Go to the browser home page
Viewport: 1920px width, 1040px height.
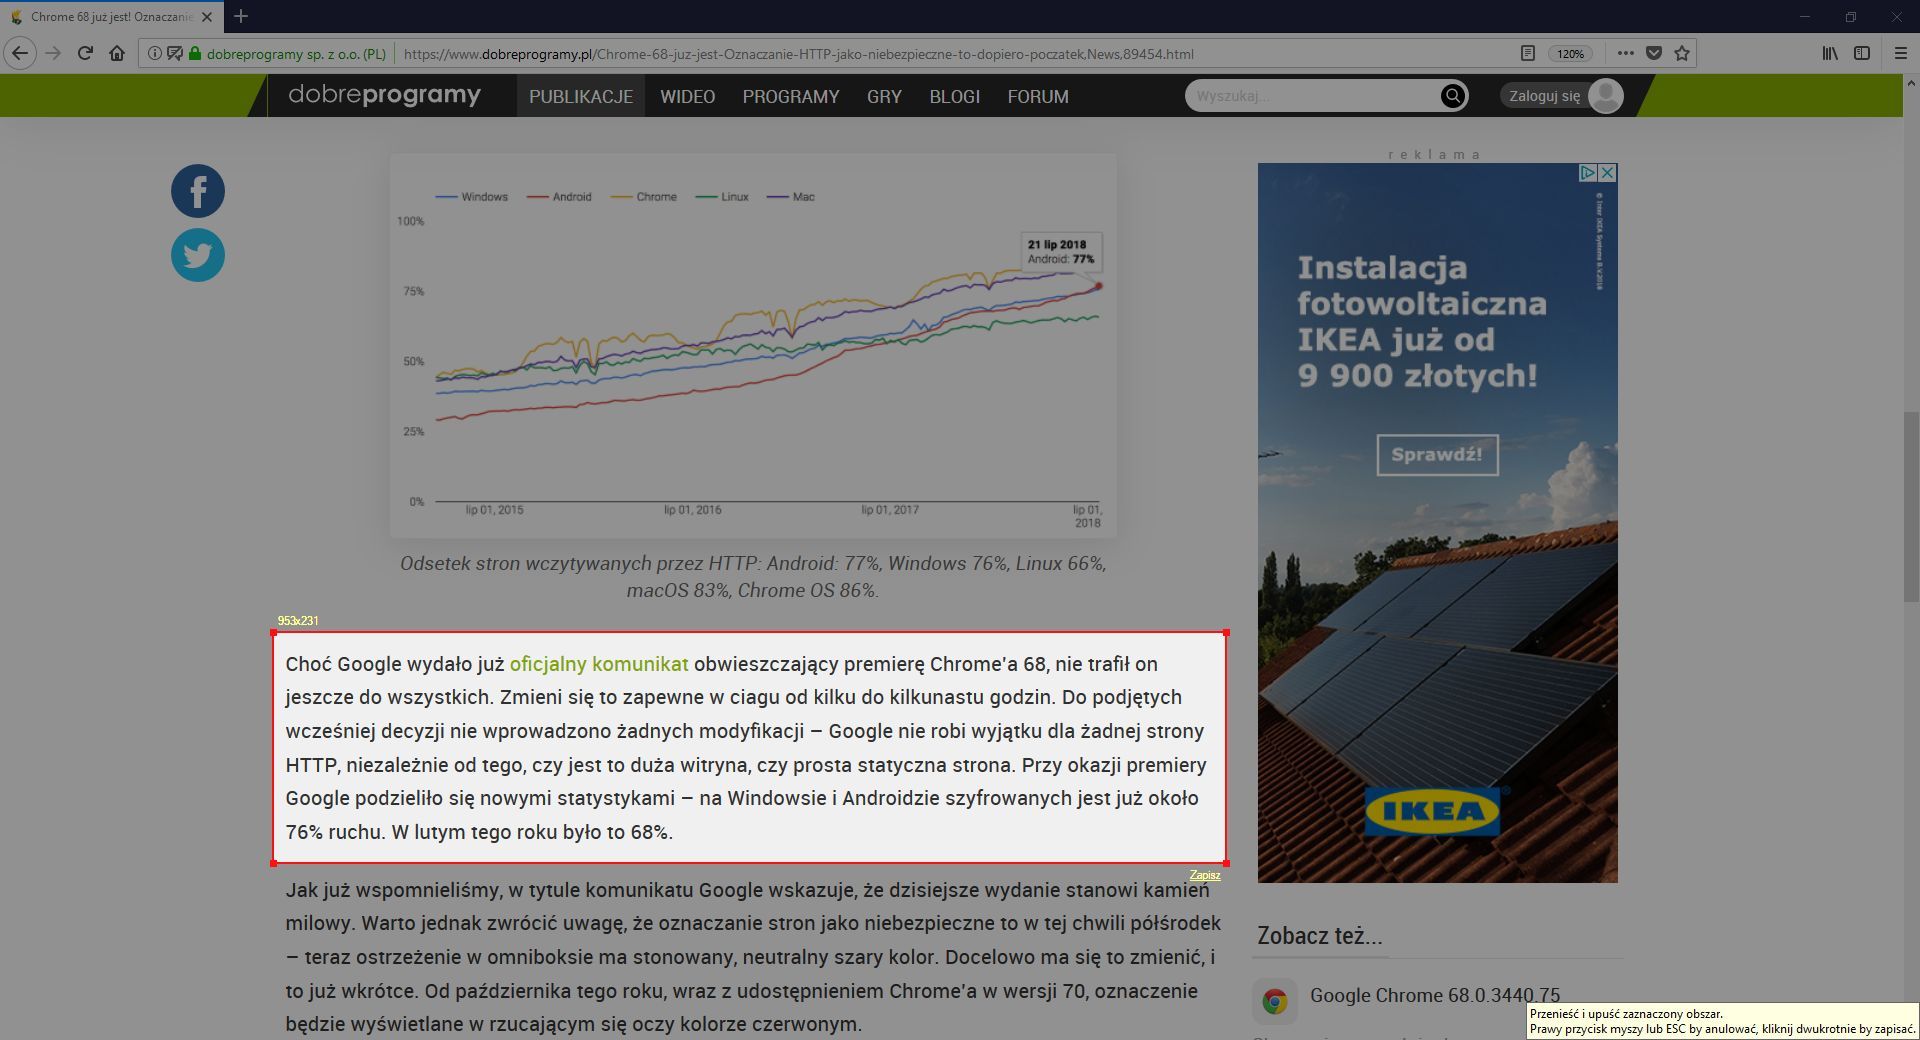[x=117, y=54]
